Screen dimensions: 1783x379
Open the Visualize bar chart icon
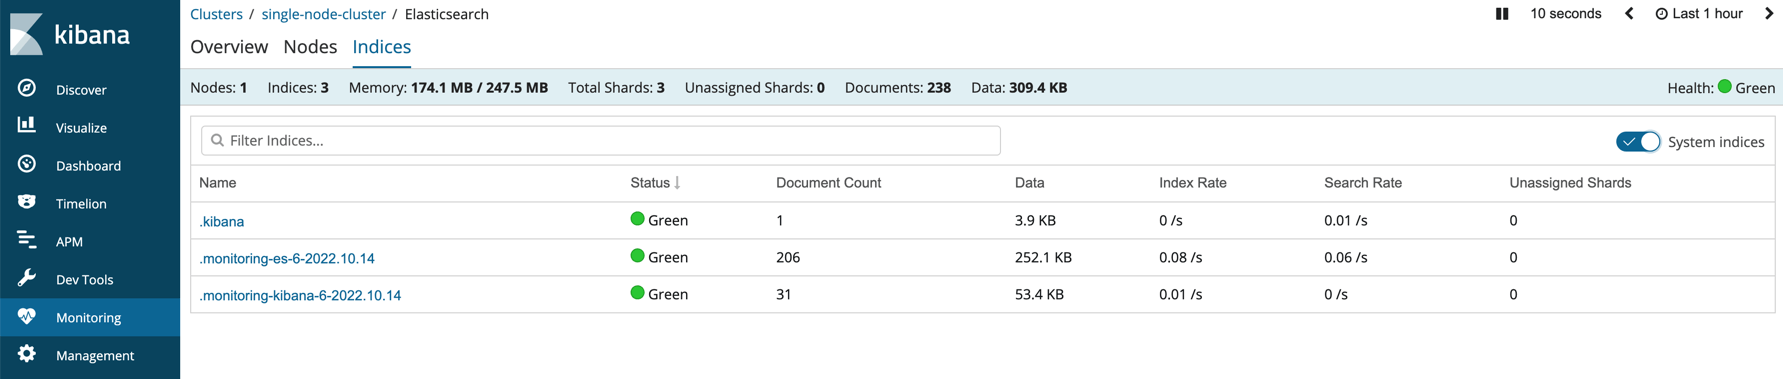[27, 125]
